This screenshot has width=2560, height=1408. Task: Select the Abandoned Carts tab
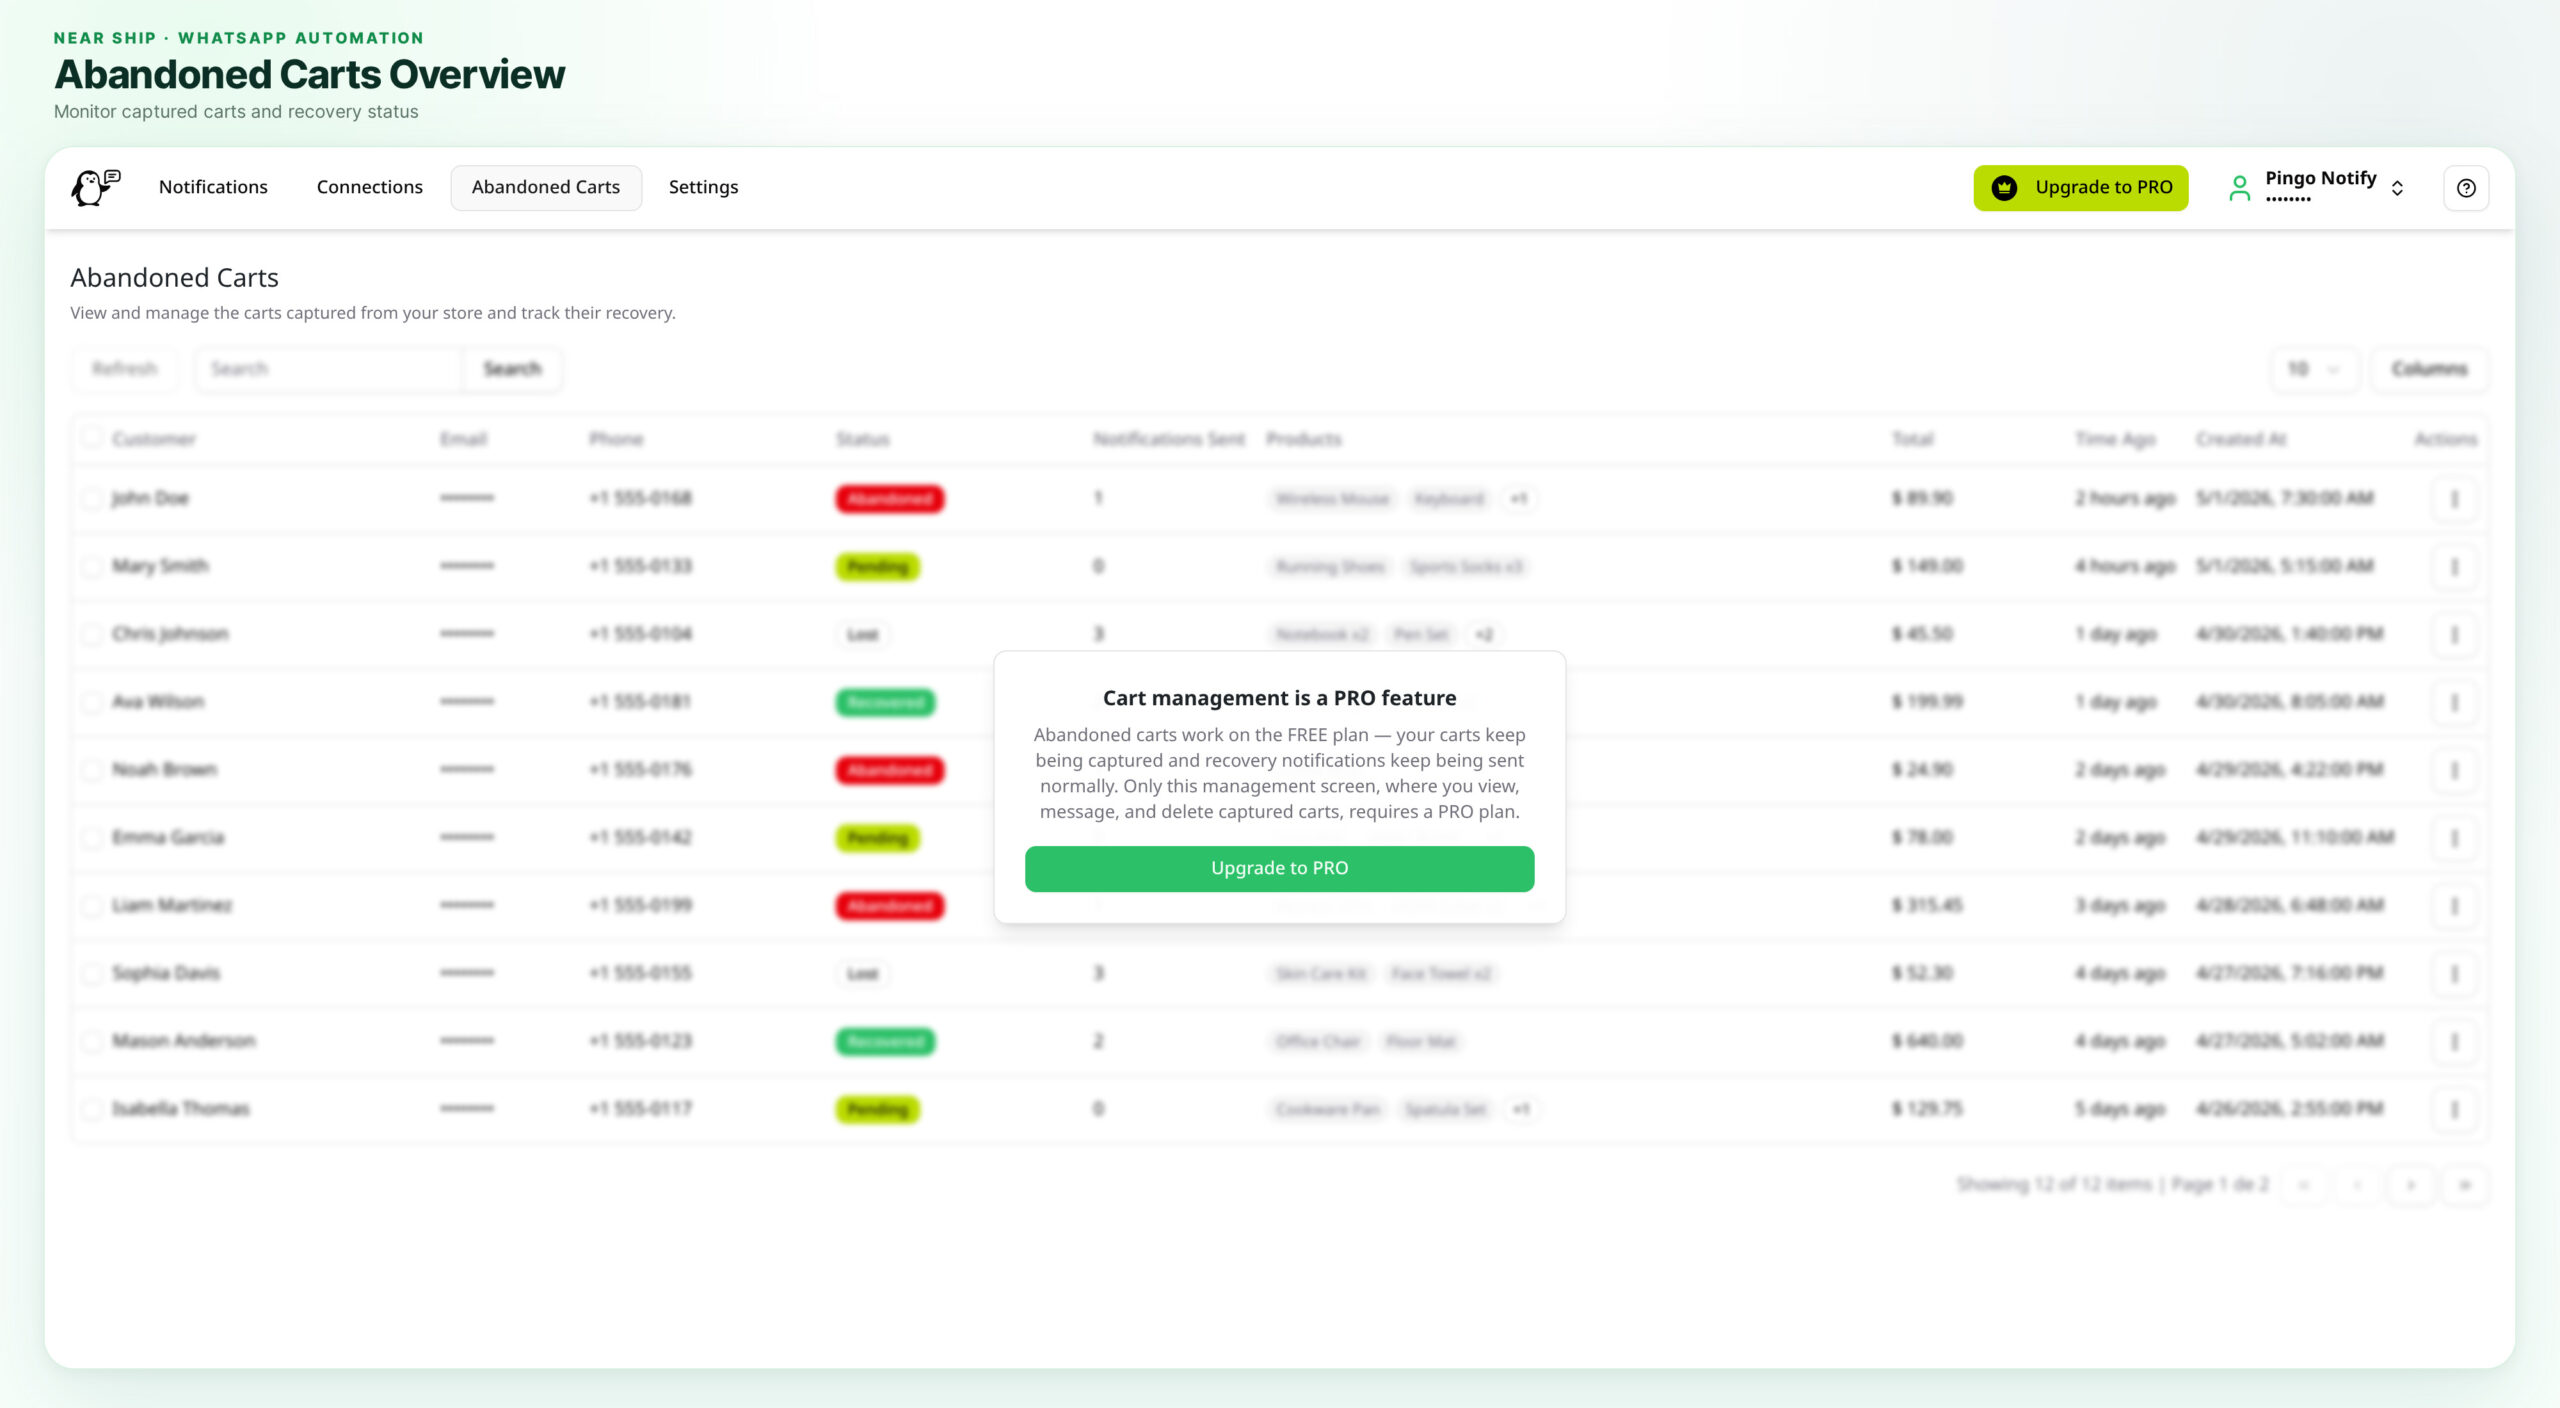(546, 187)
